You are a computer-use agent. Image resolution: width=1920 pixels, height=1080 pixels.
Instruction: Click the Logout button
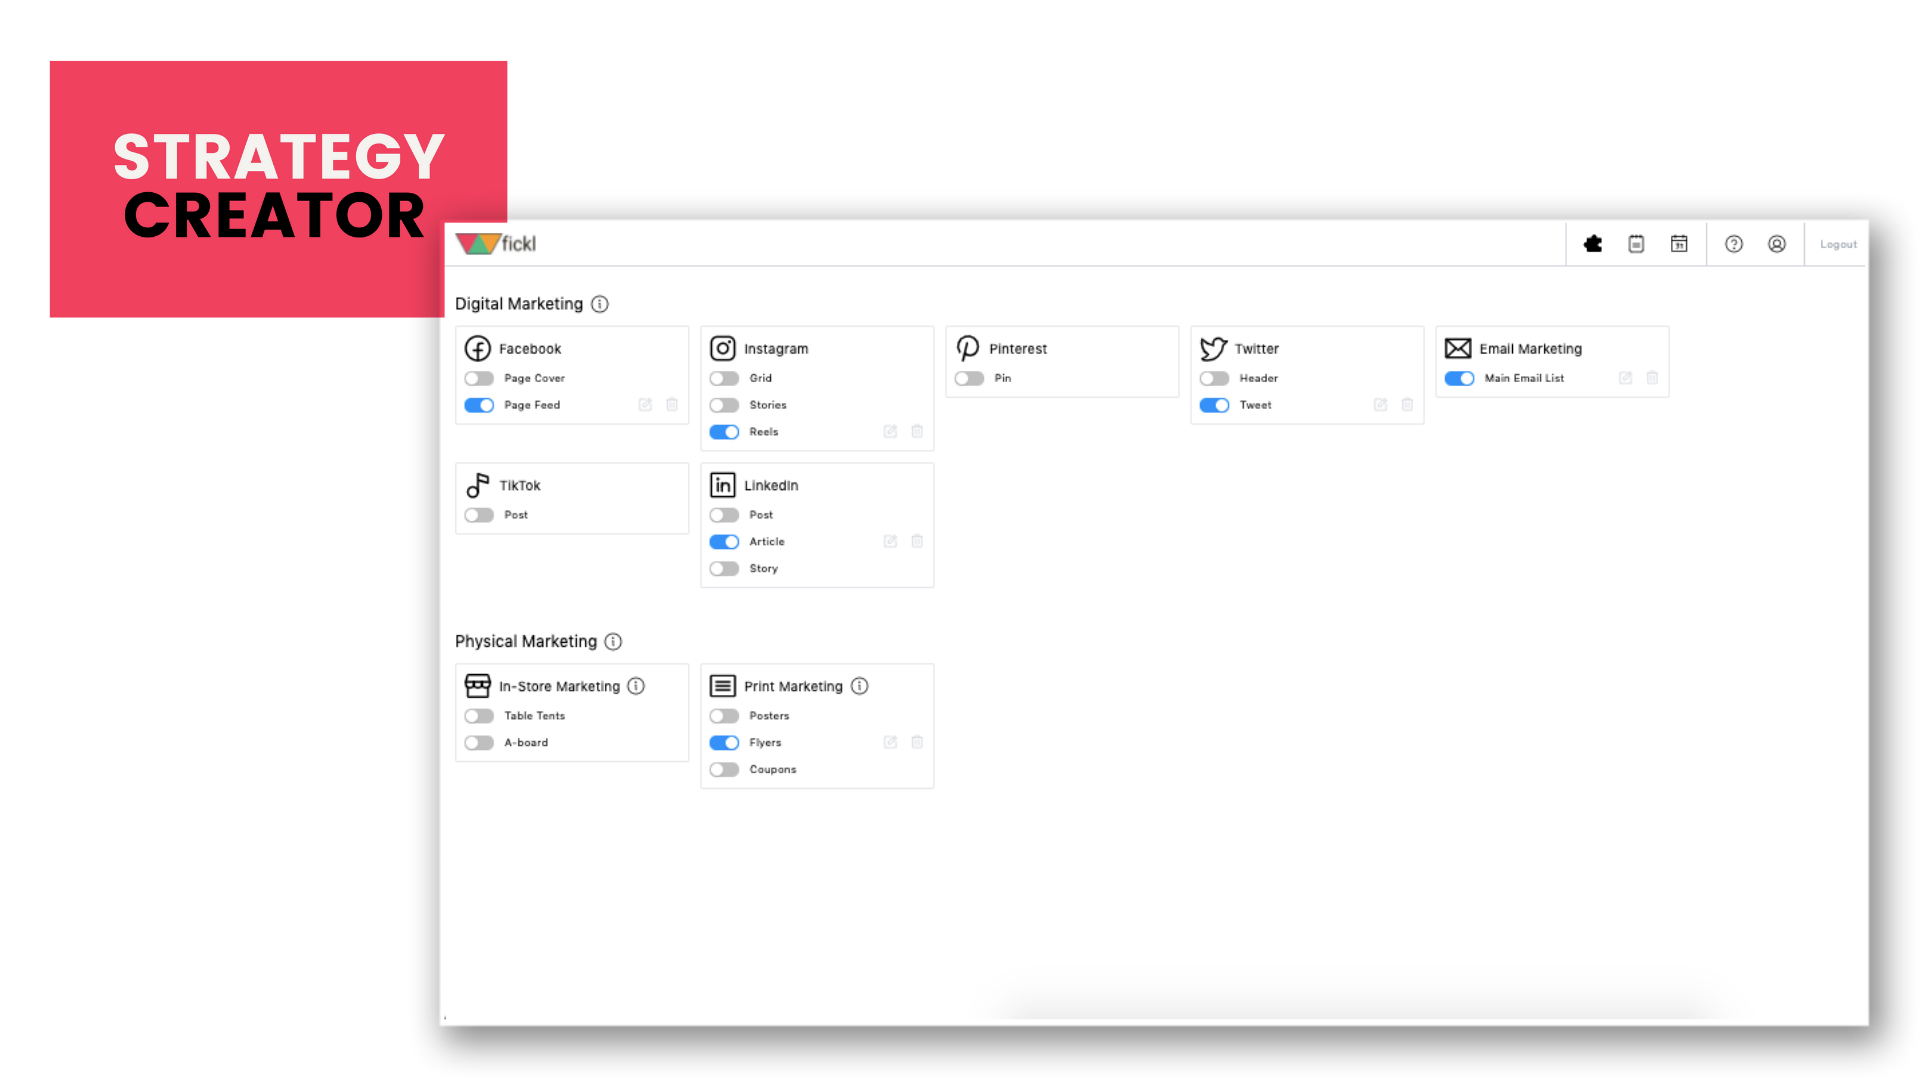click(1837, 243)
